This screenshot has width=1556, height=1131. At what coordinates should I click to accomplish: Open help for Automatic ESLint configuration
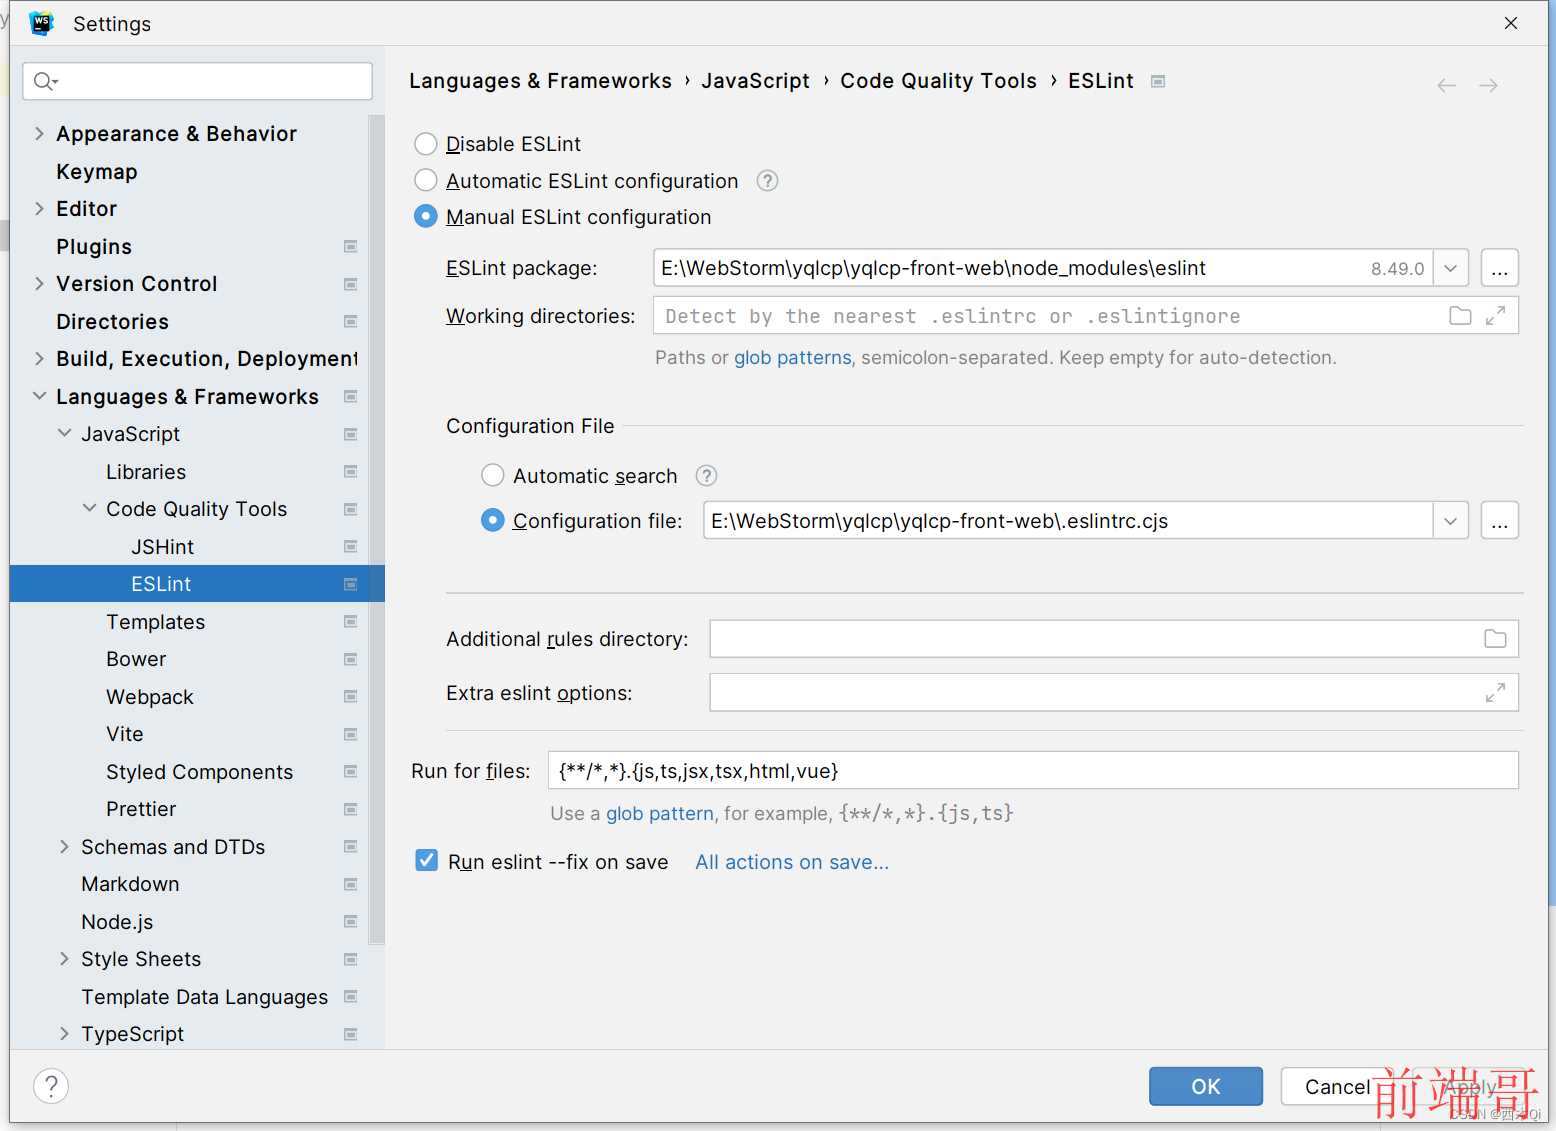coord(767,181)
